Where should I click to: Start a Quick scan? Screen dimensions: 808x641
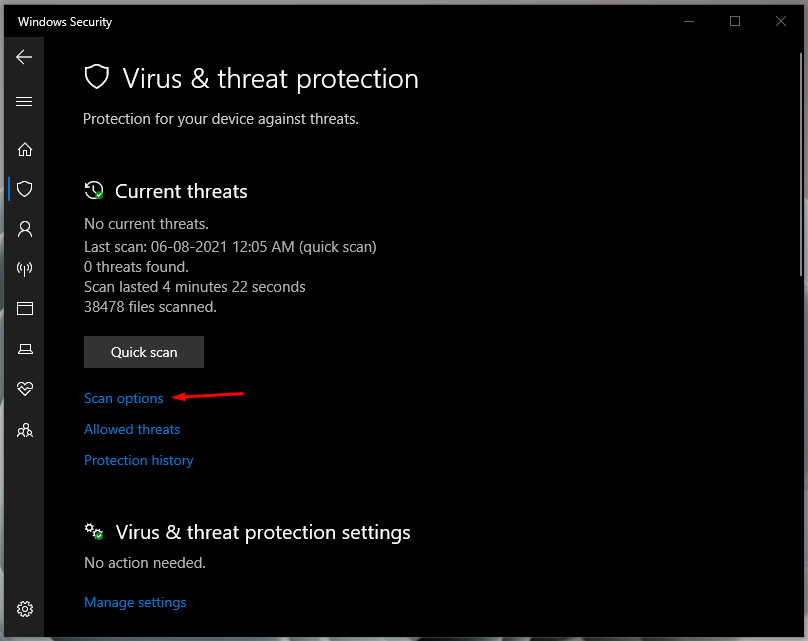[144, 352]
